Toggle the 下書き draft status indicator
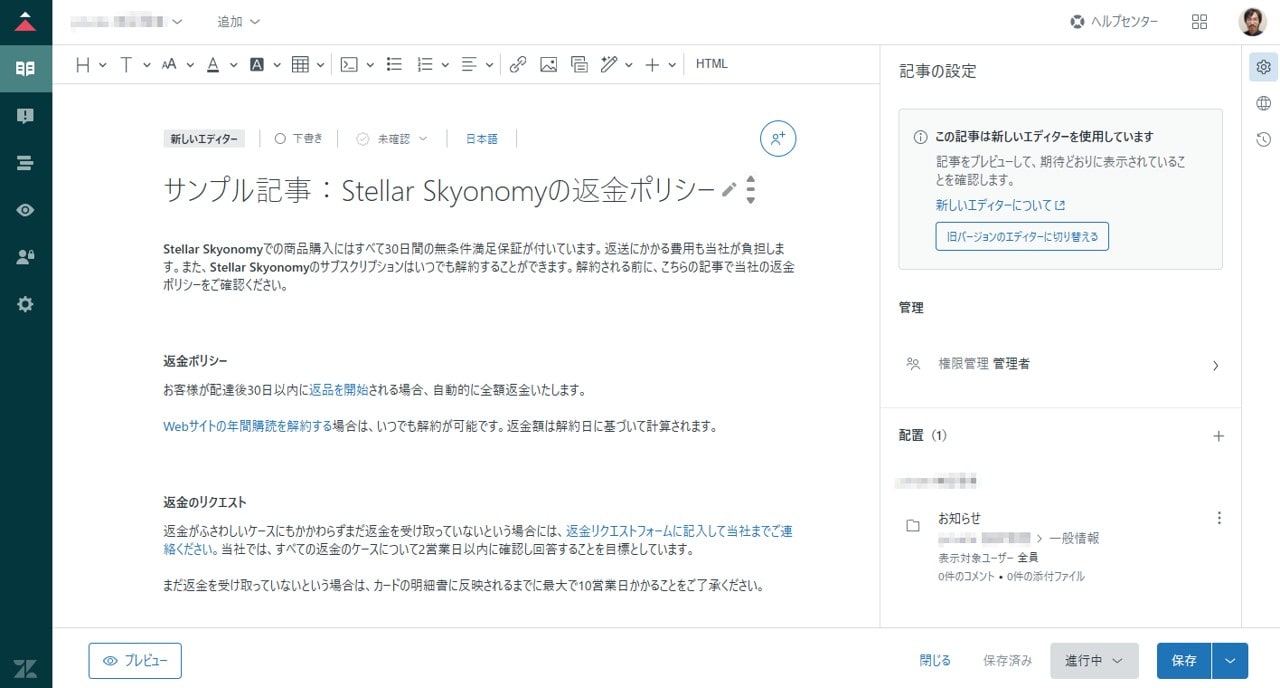 coord(298,139)
